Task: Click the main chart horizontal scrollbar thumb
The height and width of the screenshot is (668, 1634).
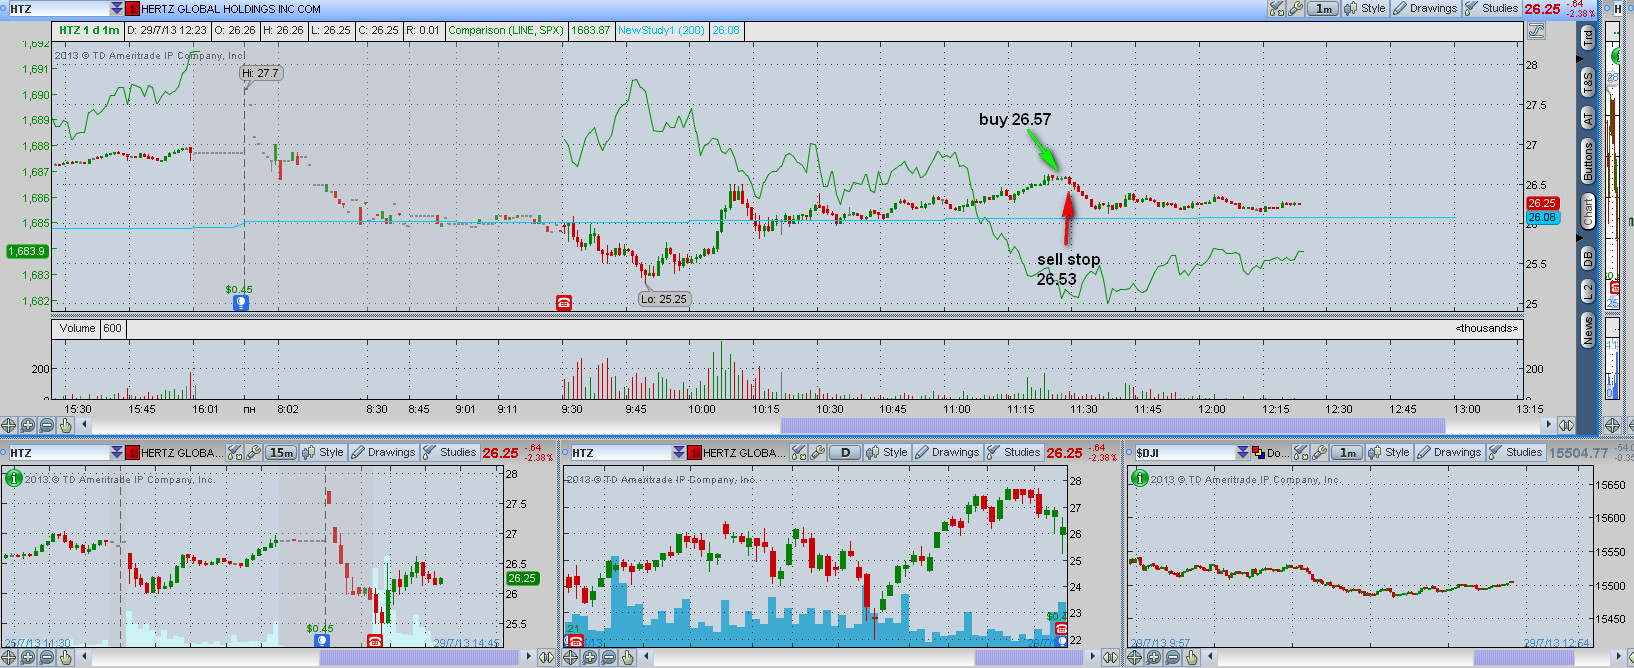Action: pyautogui.click(x=1113, y=425)
